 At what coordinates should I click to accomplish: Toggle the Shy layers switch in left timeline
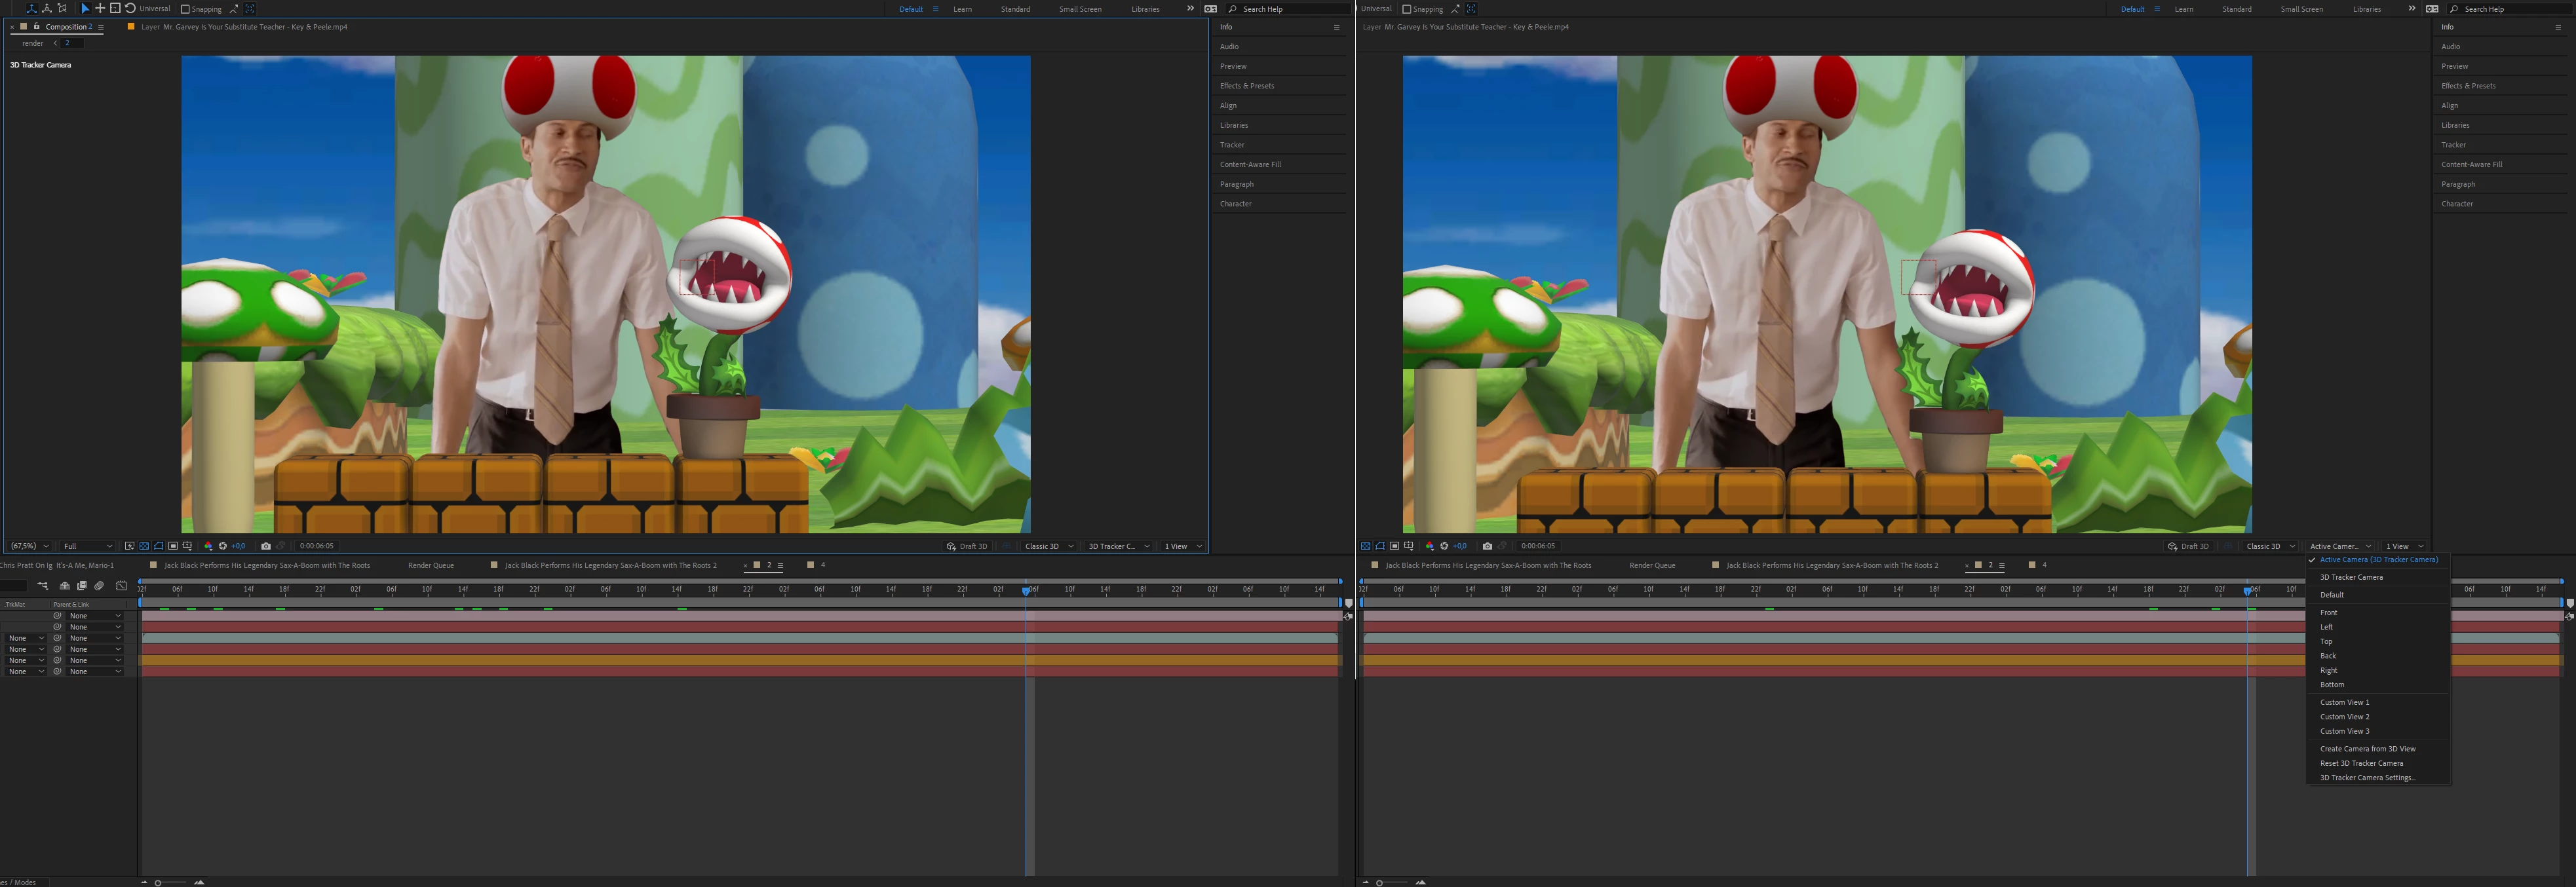(x=65, y=586)
